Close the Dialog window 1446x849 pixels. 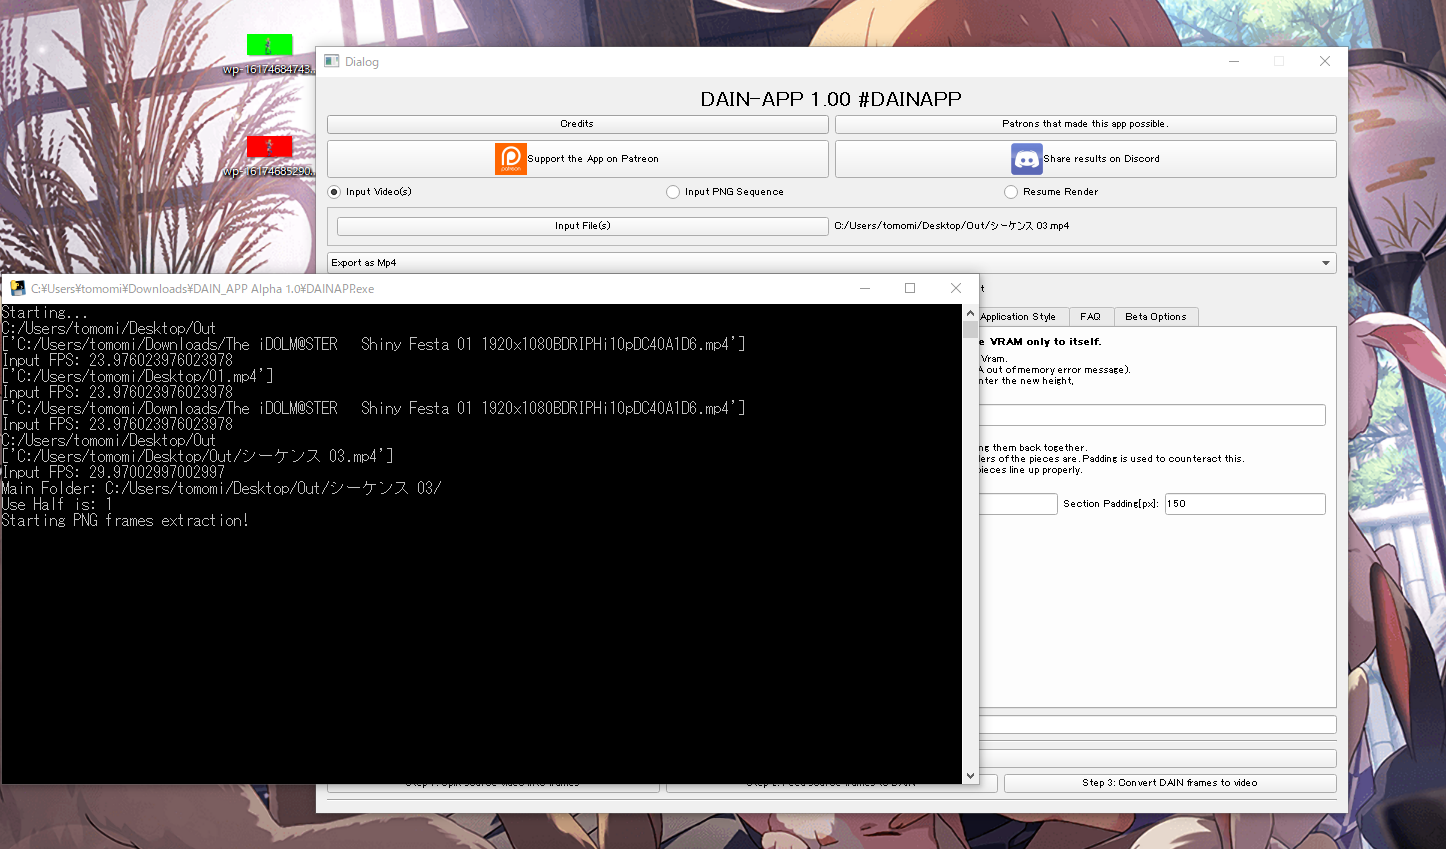1325,61
